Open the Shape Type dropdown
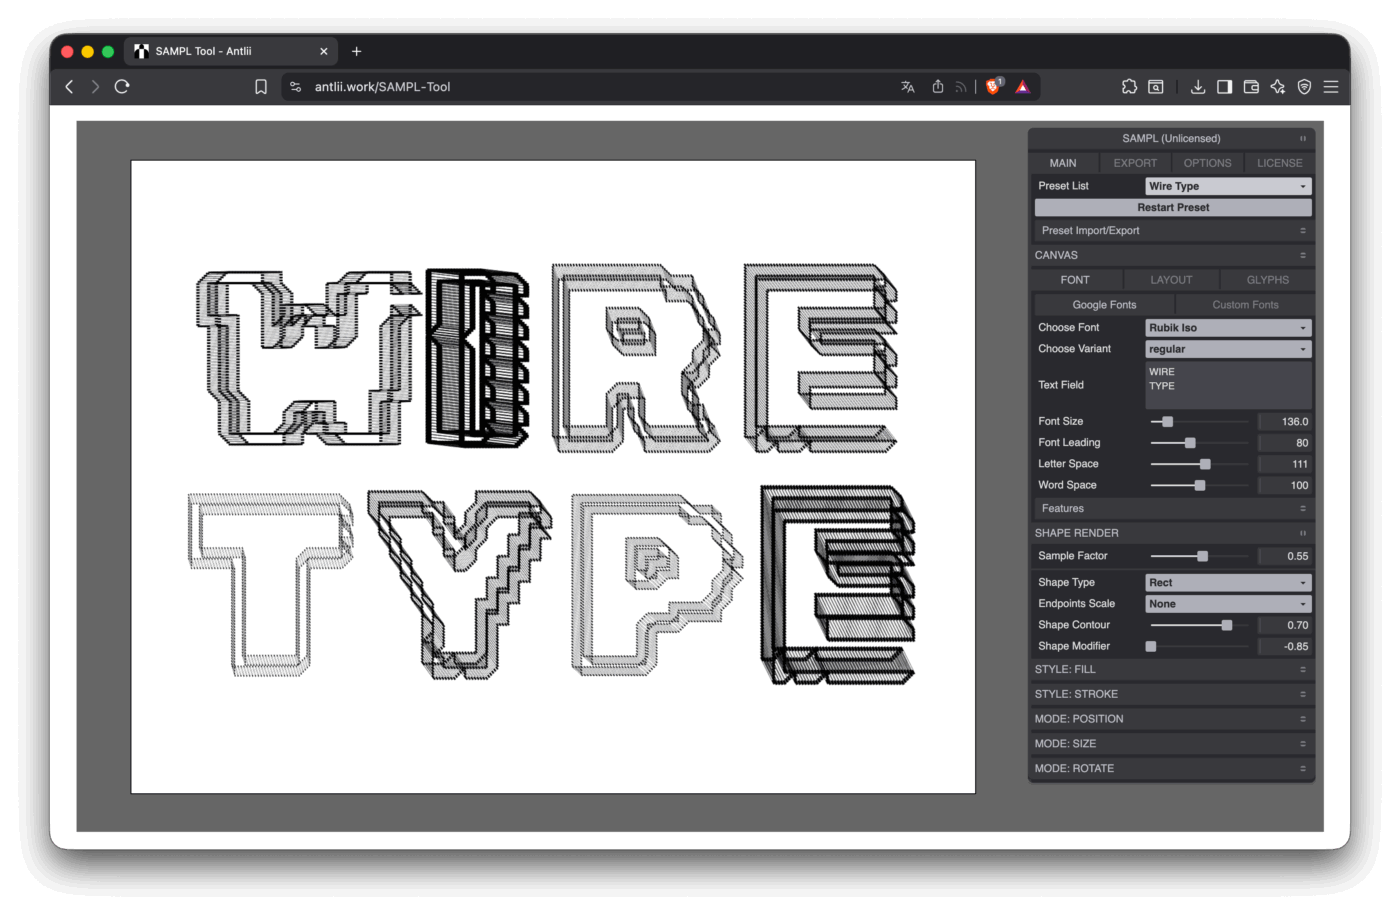The width and height of the screenshot is (1400, 915). point(1227,583)
